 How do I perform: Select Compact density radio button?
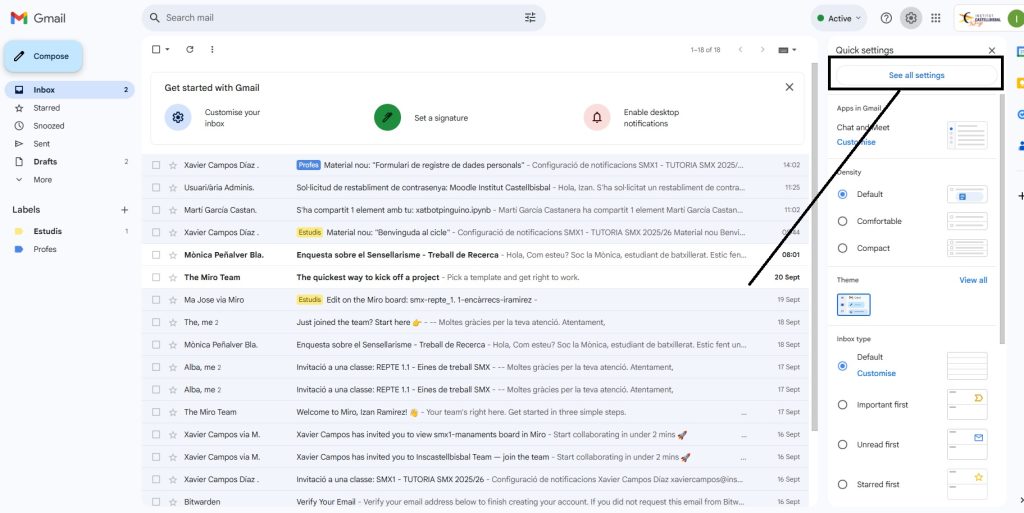pos(842,248)
